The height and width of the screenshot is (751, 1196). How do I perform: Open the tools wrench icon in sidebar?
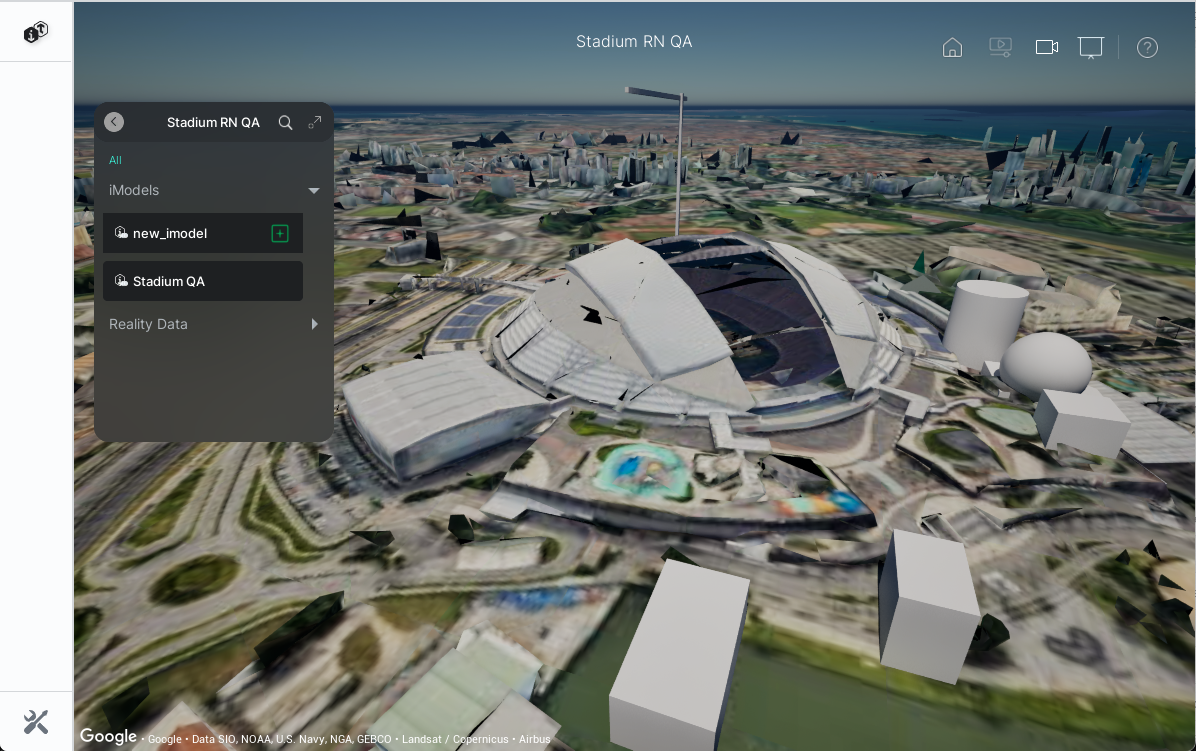pyautogui.click(x=36, y=721)
